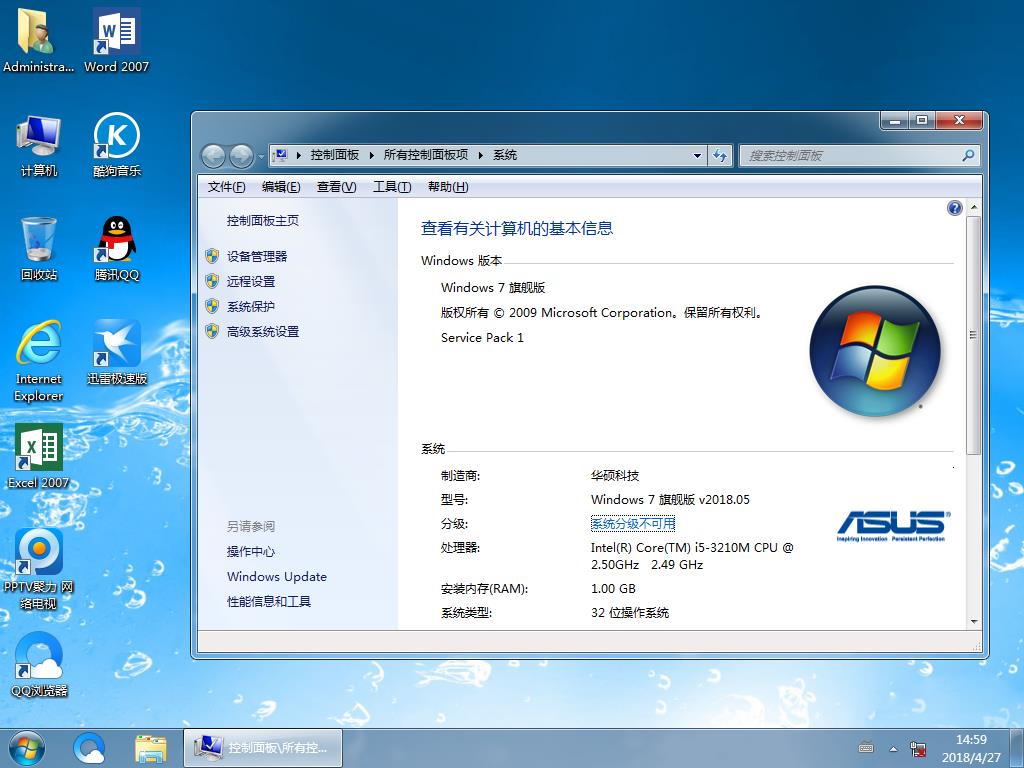The image size is (1024, 768).
Task: Open the address bar history dropdown
Action: pyautogui.click(x=697, y=155)
